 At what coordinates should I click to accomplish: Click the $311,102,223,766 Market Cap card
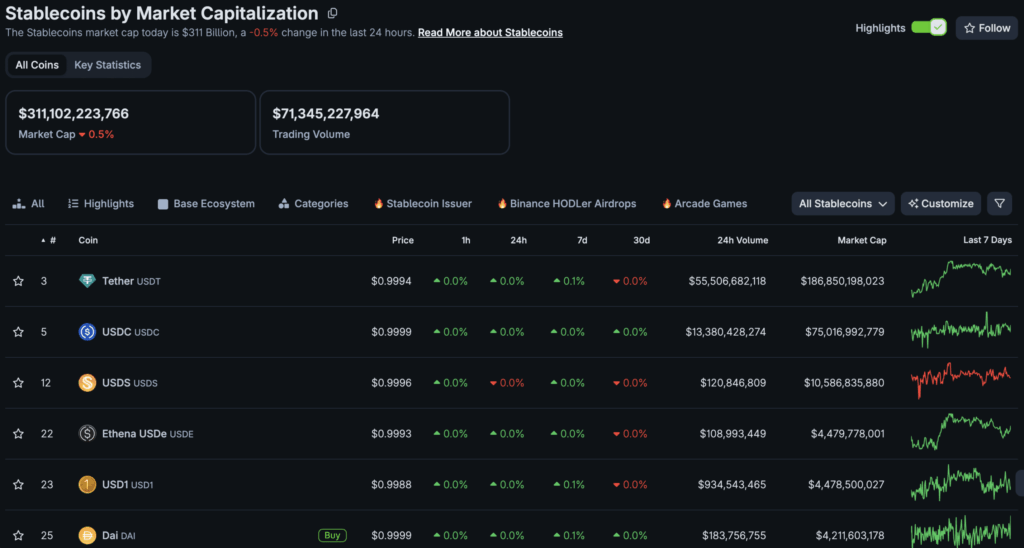[131, 122]
